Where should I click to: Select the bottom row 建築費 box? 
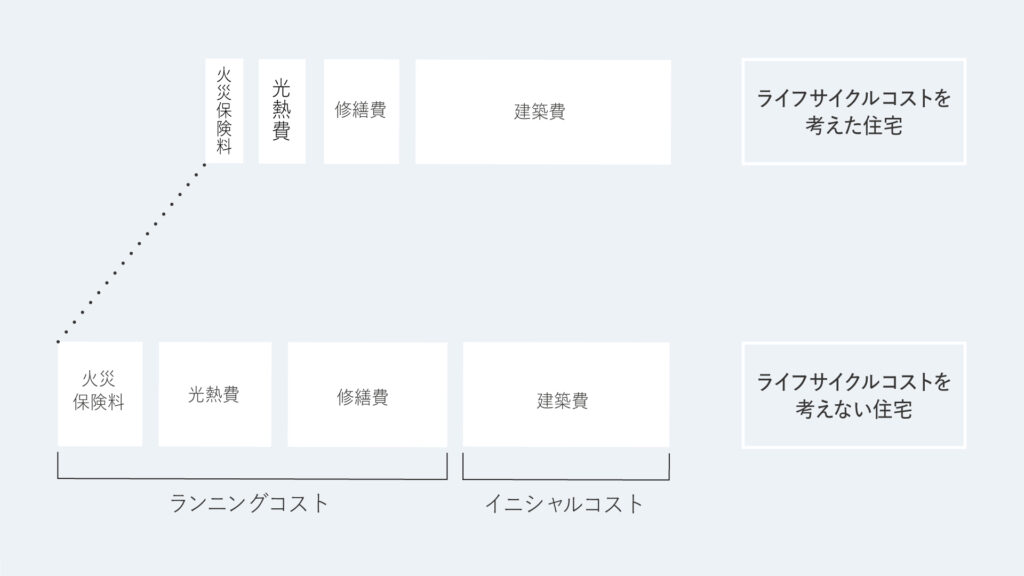click(x=565, y=395)
